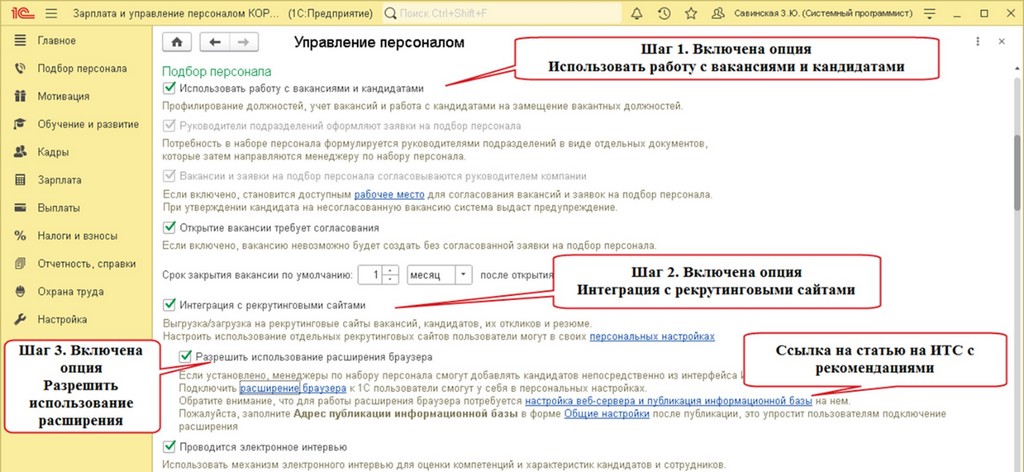Viewport: 1024px width, 472px height.
Task: Open the form's three-dot more menu
Action: [978, 41]
